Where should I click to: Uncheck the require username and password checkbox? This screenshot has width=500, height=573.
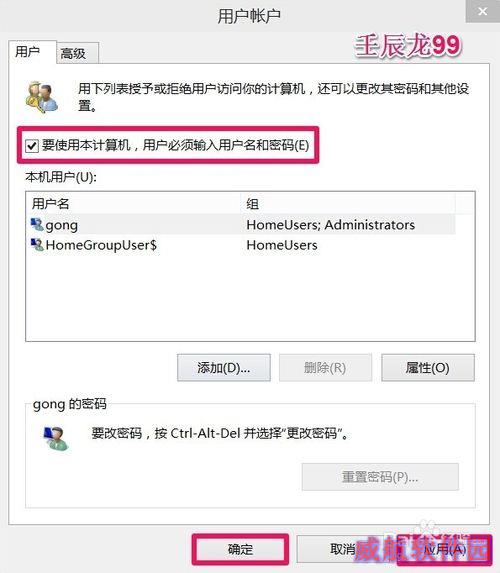pos(32,146)
